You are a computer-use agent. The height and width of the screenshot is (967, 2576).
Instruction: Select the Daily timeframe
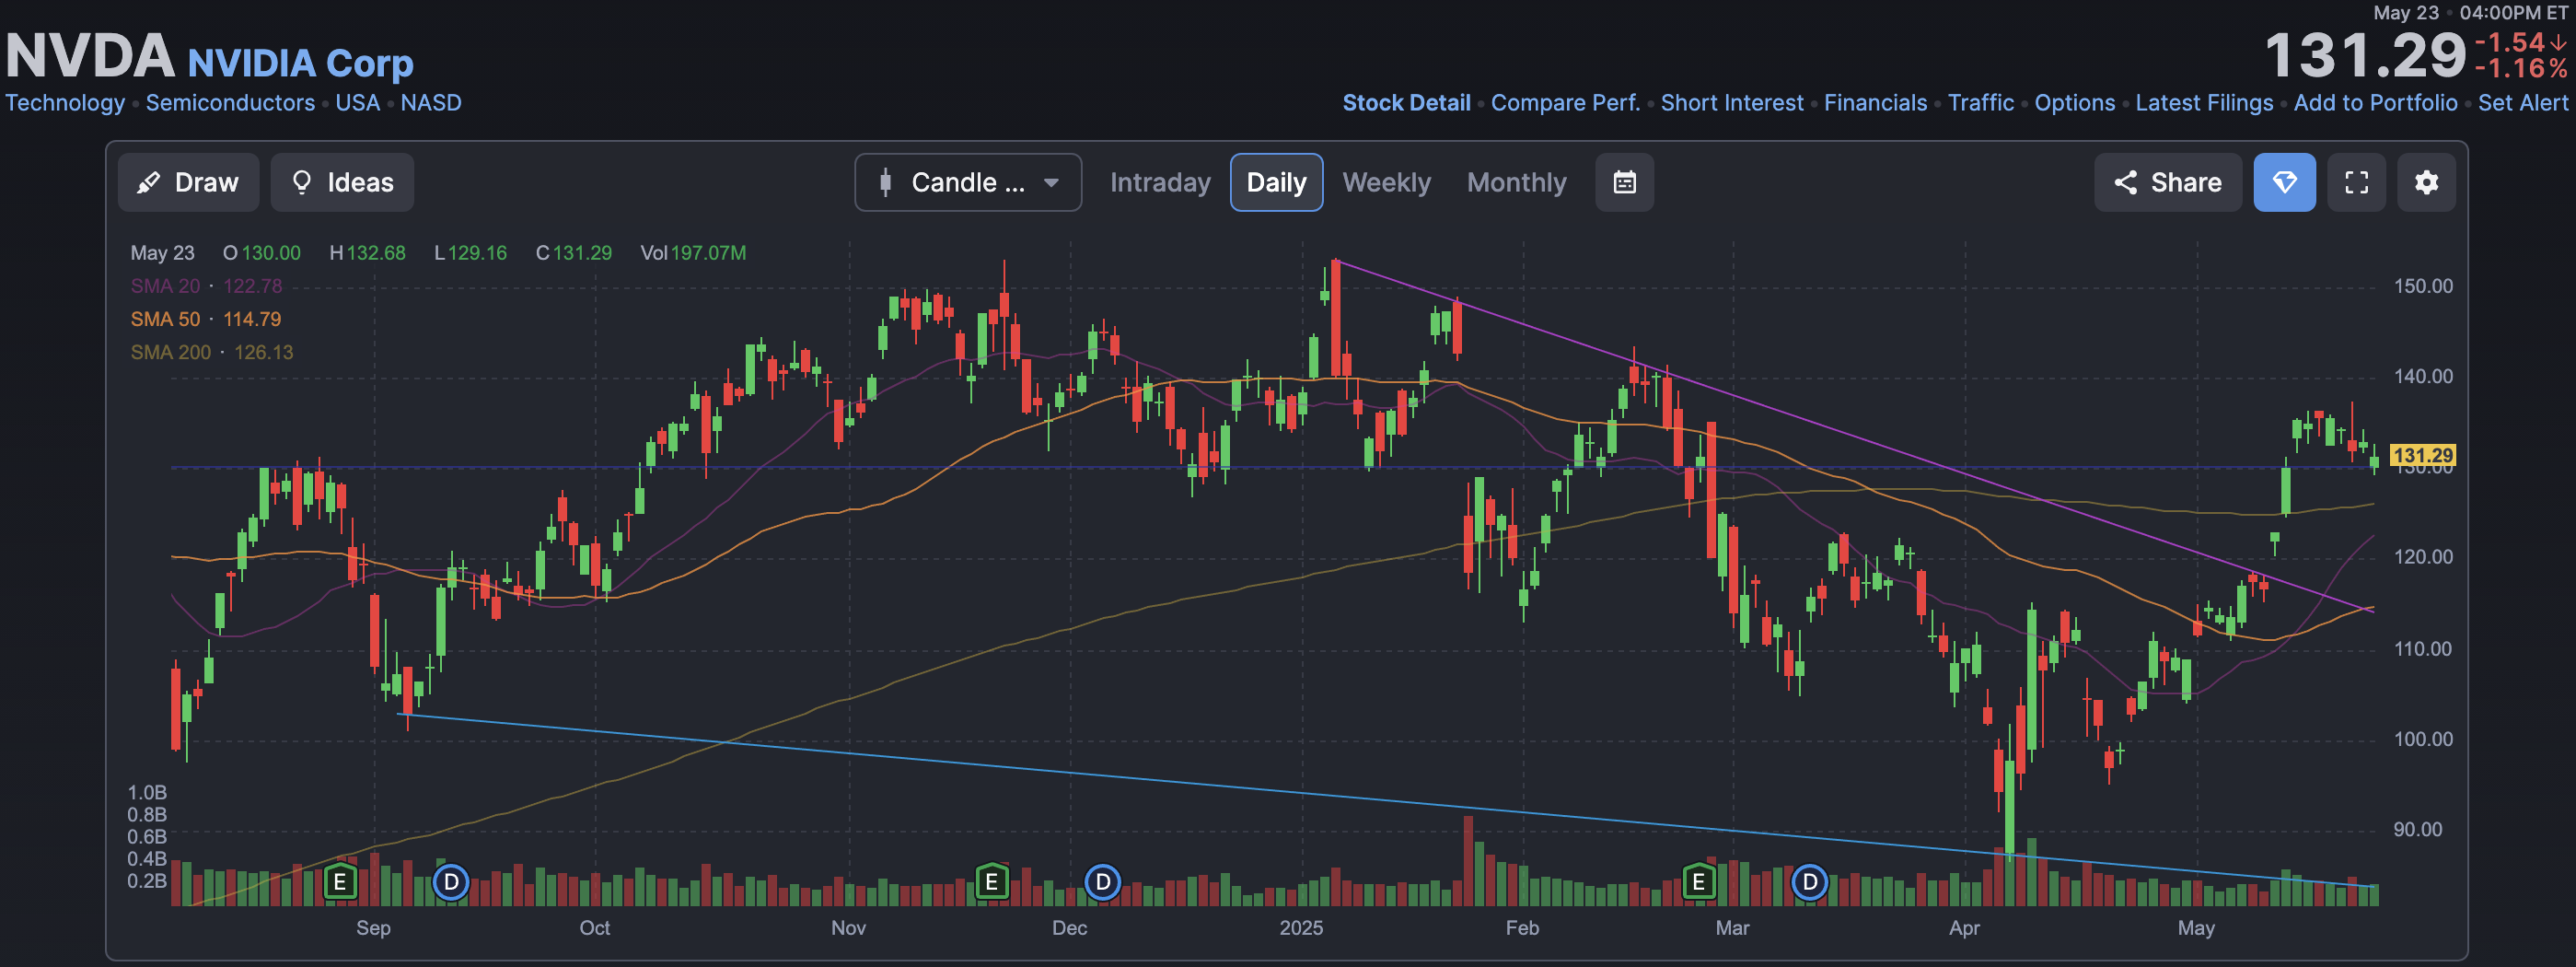1276,182
